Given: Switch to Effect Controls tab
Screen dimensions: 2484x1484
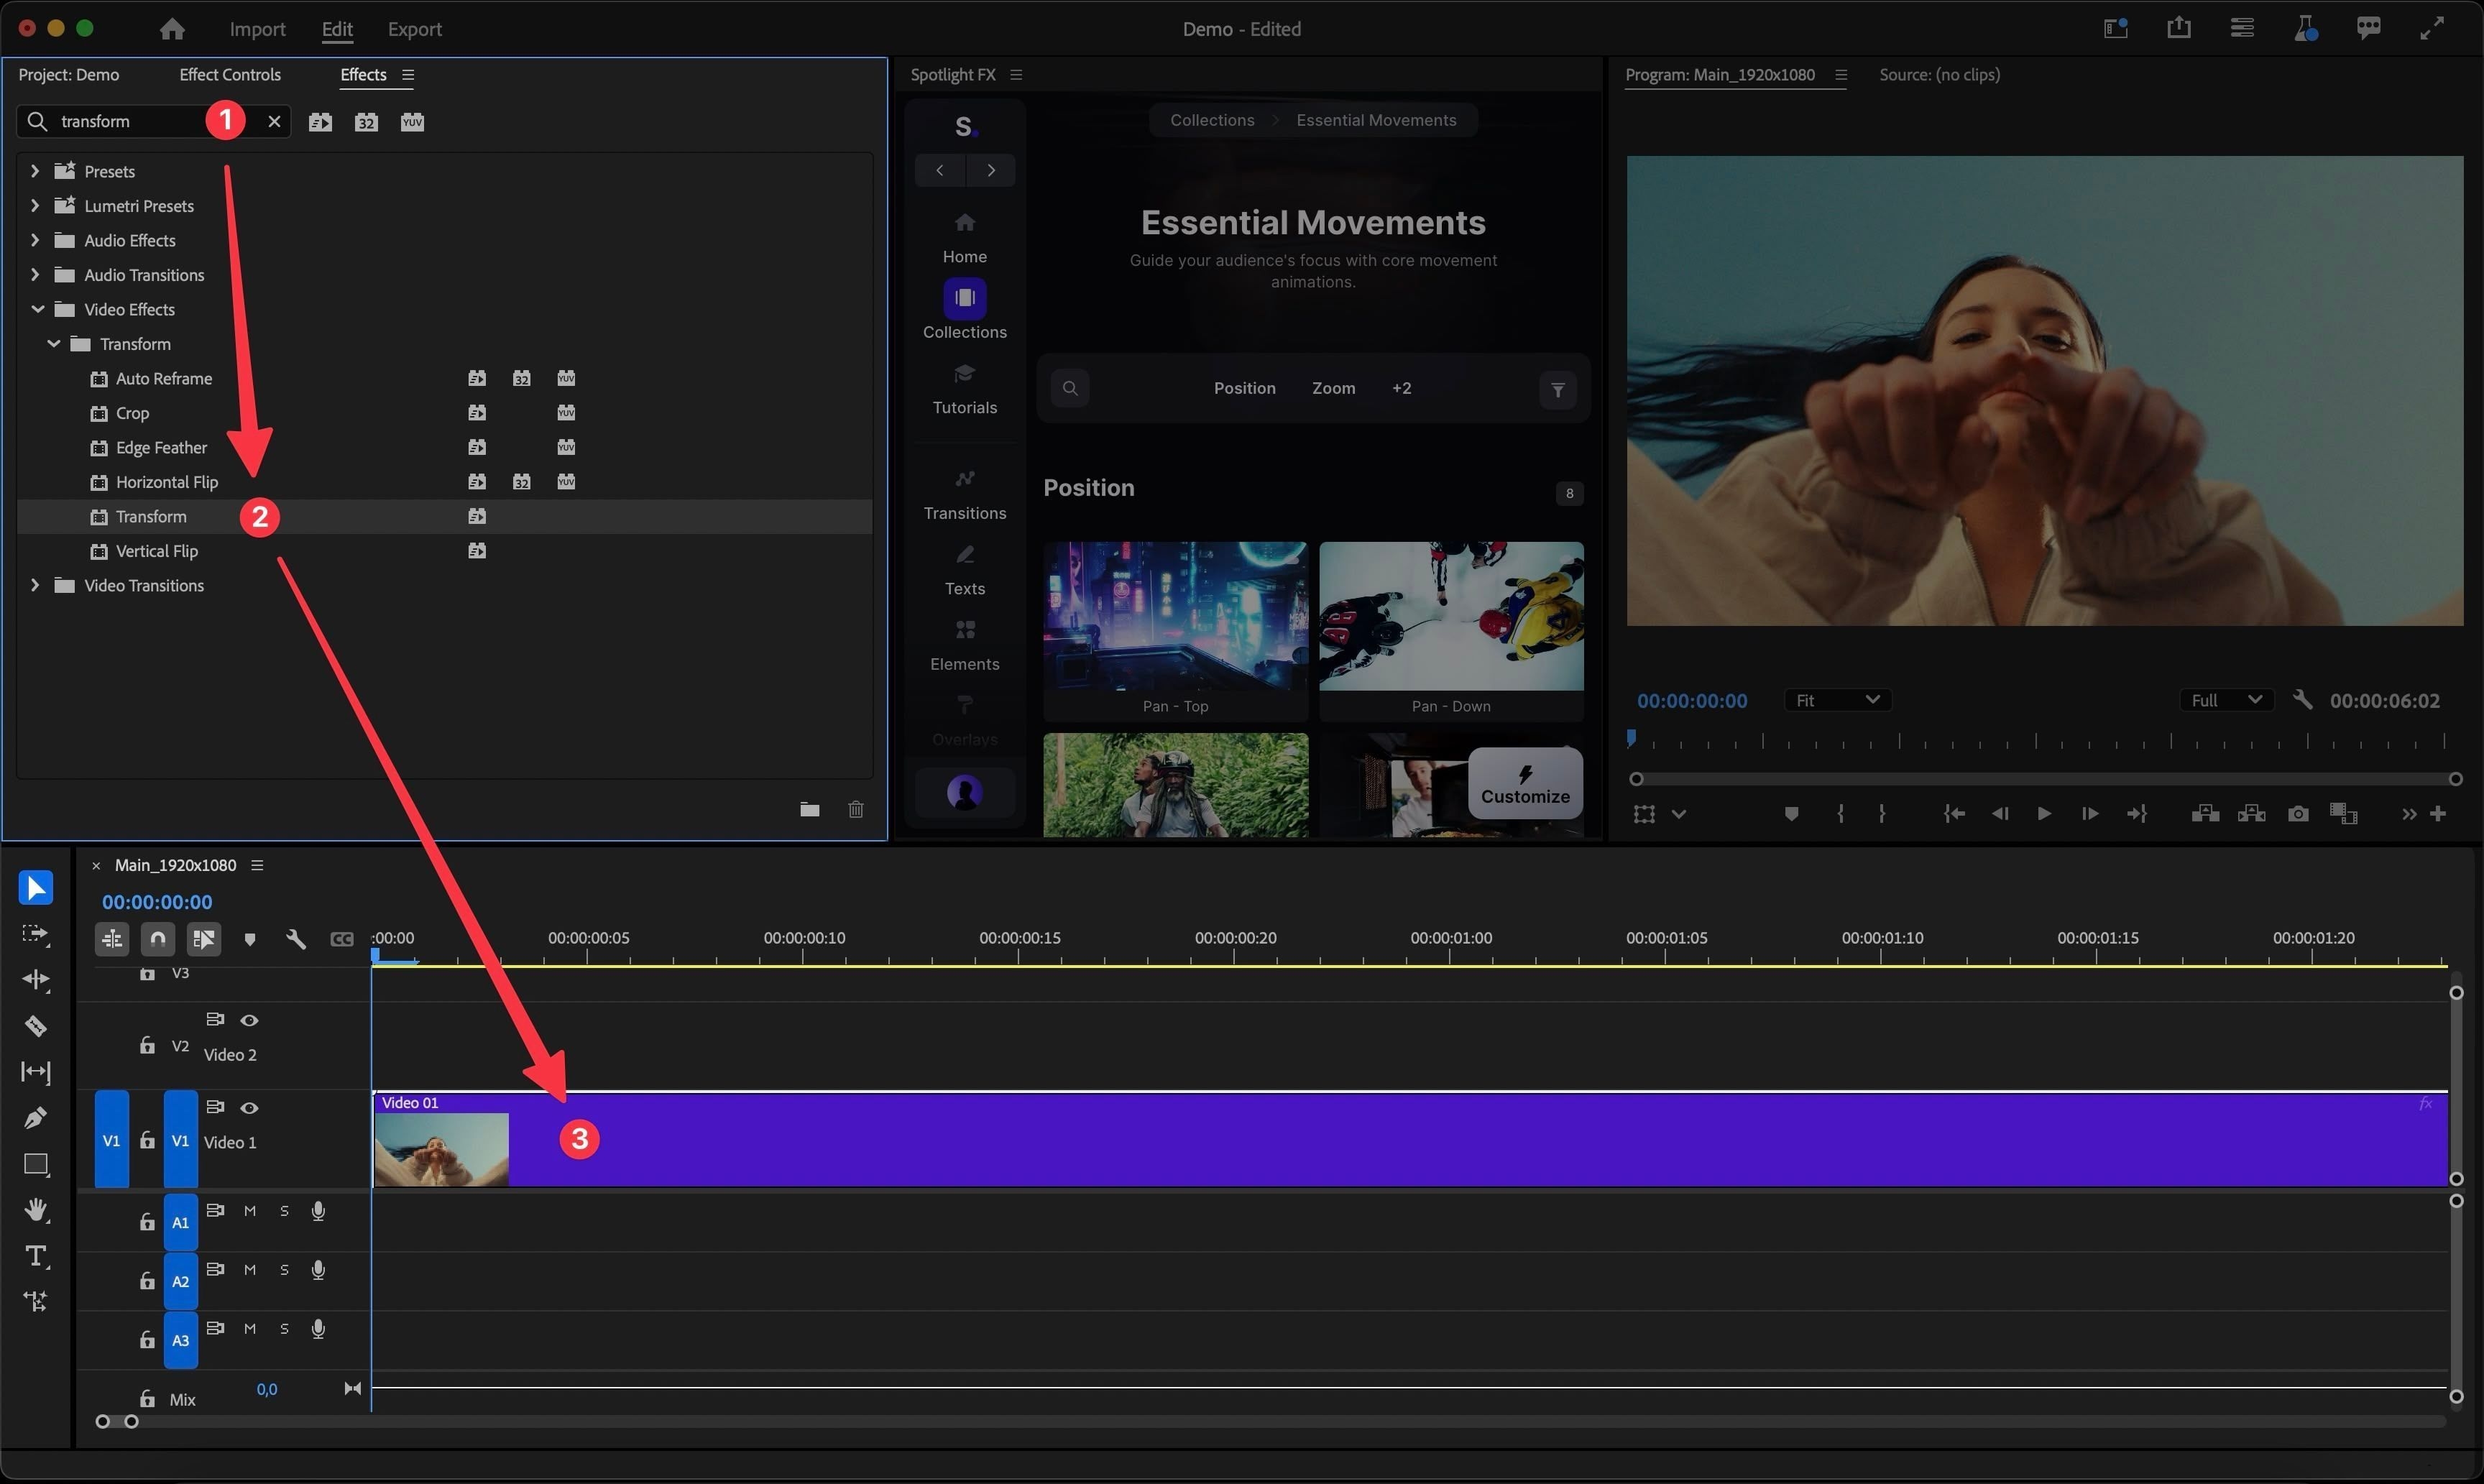Looking at the screenshot, I should [230, 74].
